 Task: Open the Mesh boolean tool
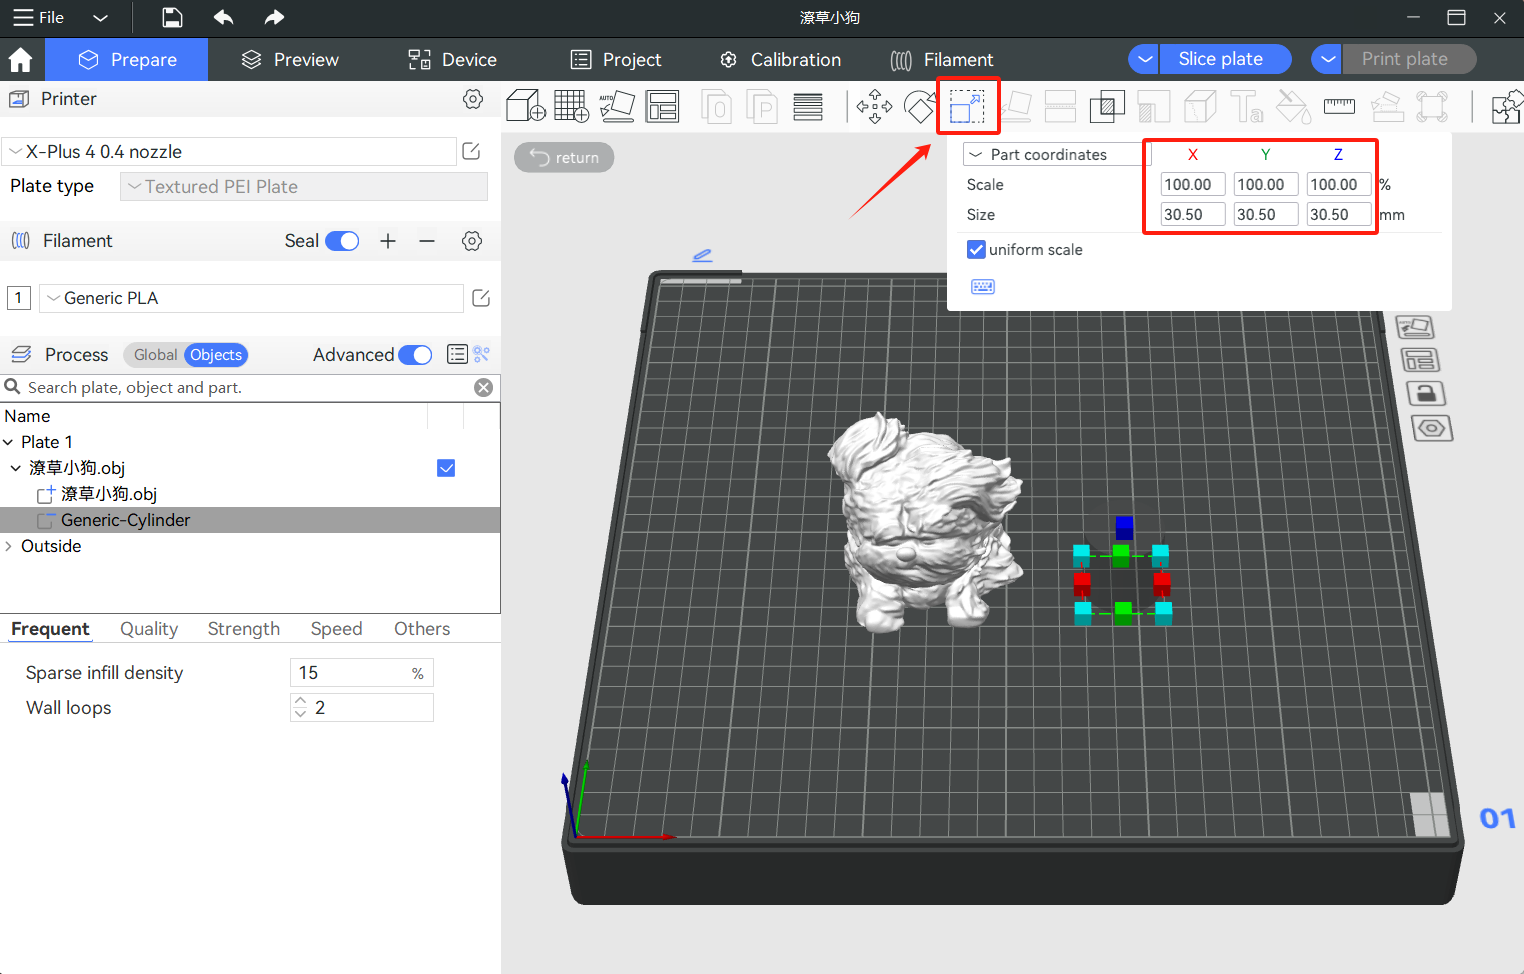pyautogui.click(x=1107, y=106)
